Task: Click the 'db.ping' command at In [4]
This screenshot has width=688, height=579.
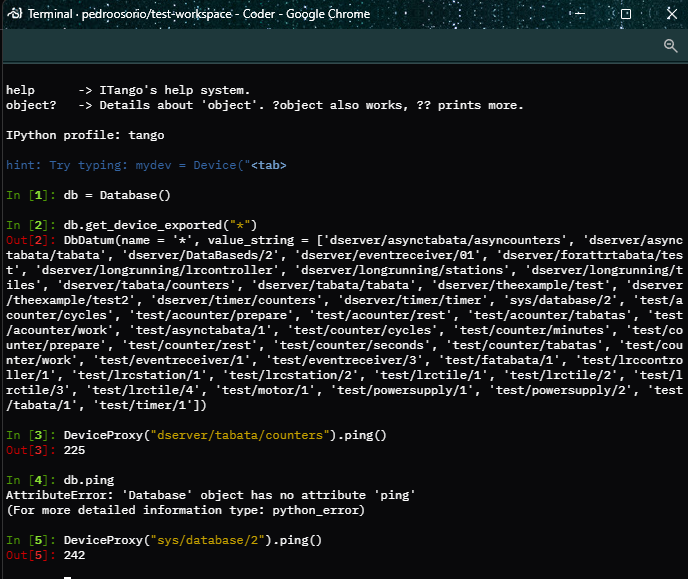Action: point(89,480)
